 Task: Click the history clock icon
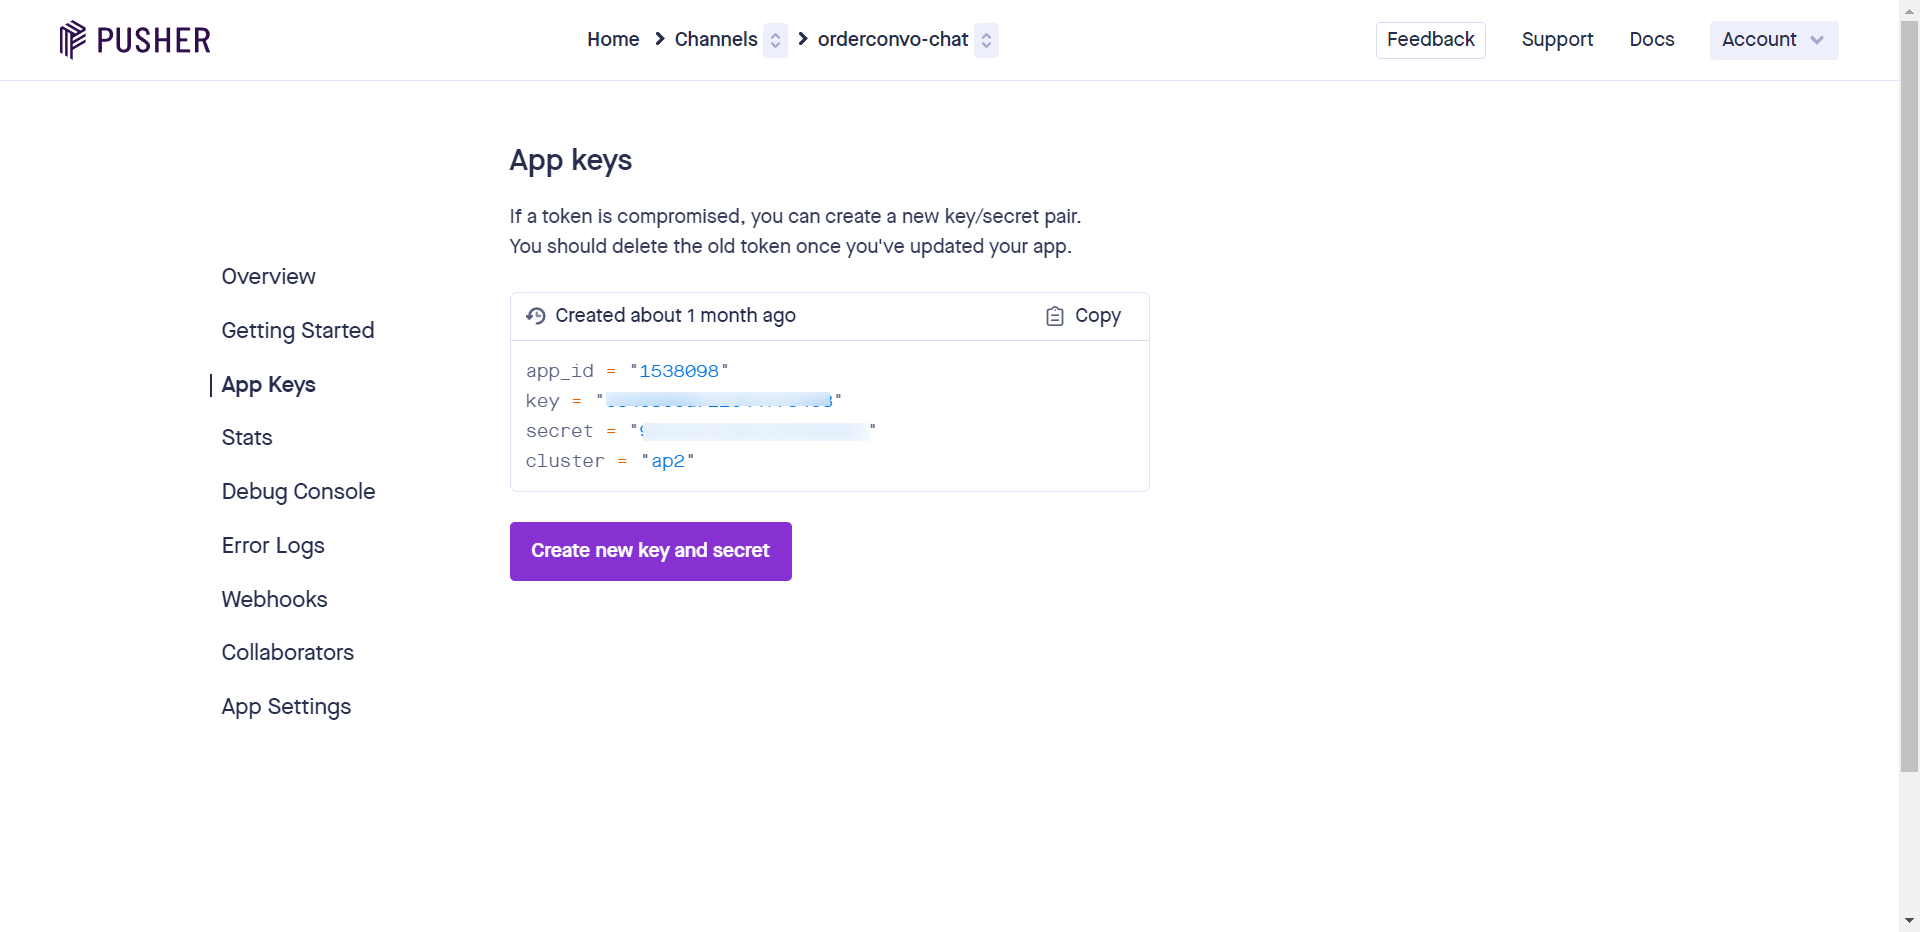(536, 316)
